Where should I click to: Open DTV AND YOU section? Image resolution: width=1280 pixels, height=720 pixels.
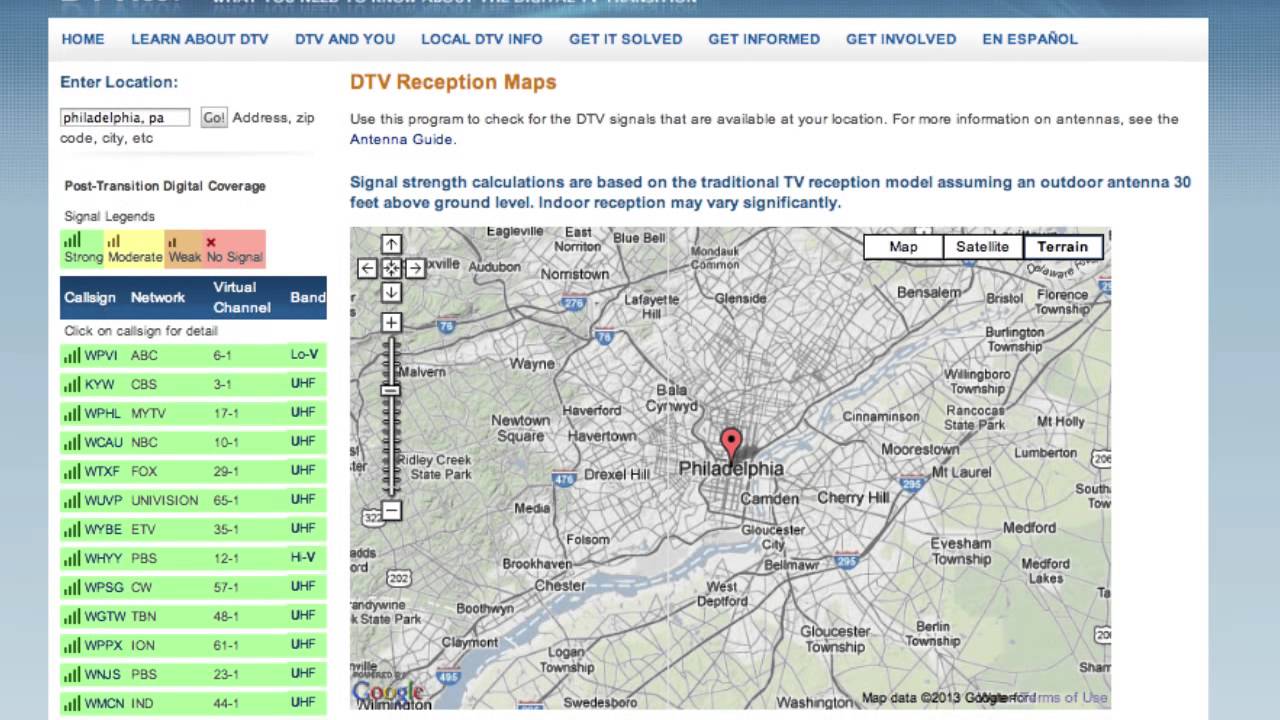click(345, 39)
